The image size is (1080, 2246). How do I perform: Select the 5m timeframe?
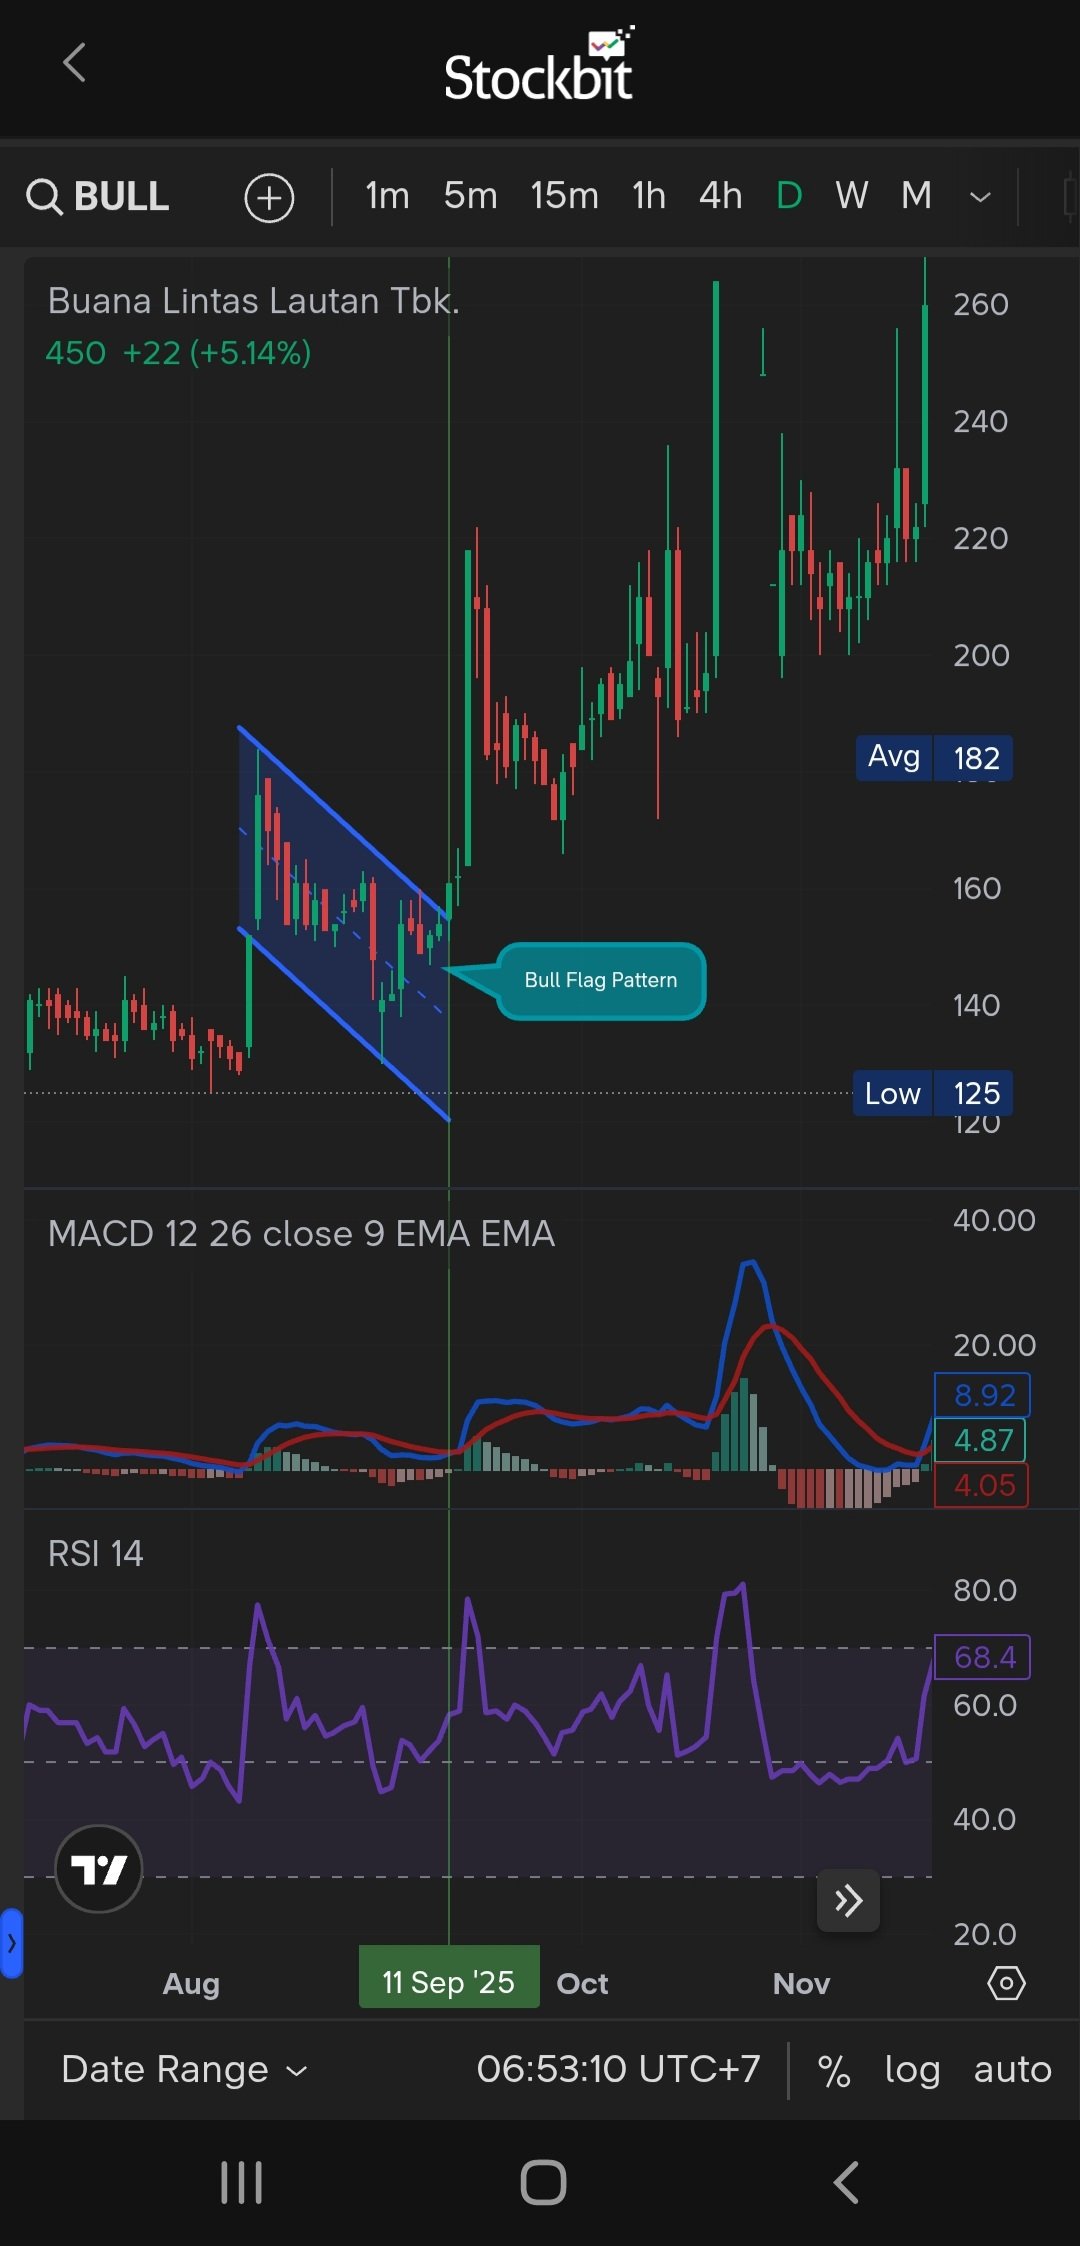(470, 196)
